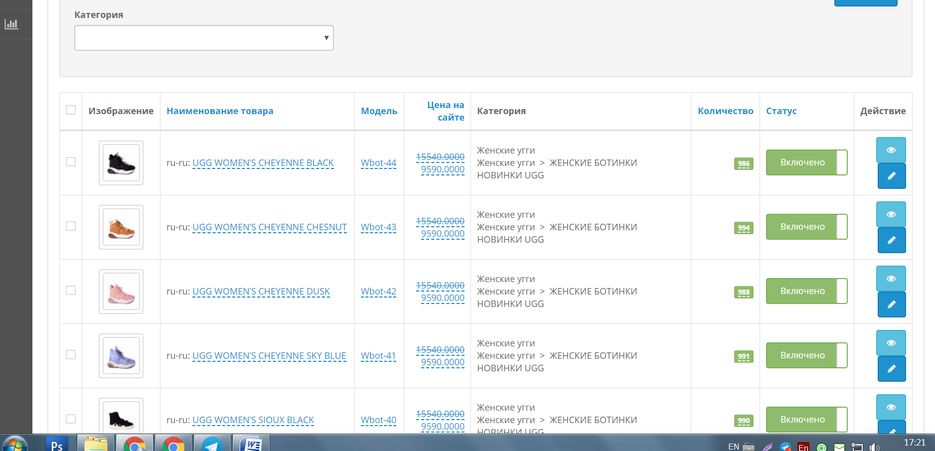The height and width of the screenshot is (451, 935).
Task: Sort by the Статус column header
Action: pyautogui.click(x=781, y=111)
